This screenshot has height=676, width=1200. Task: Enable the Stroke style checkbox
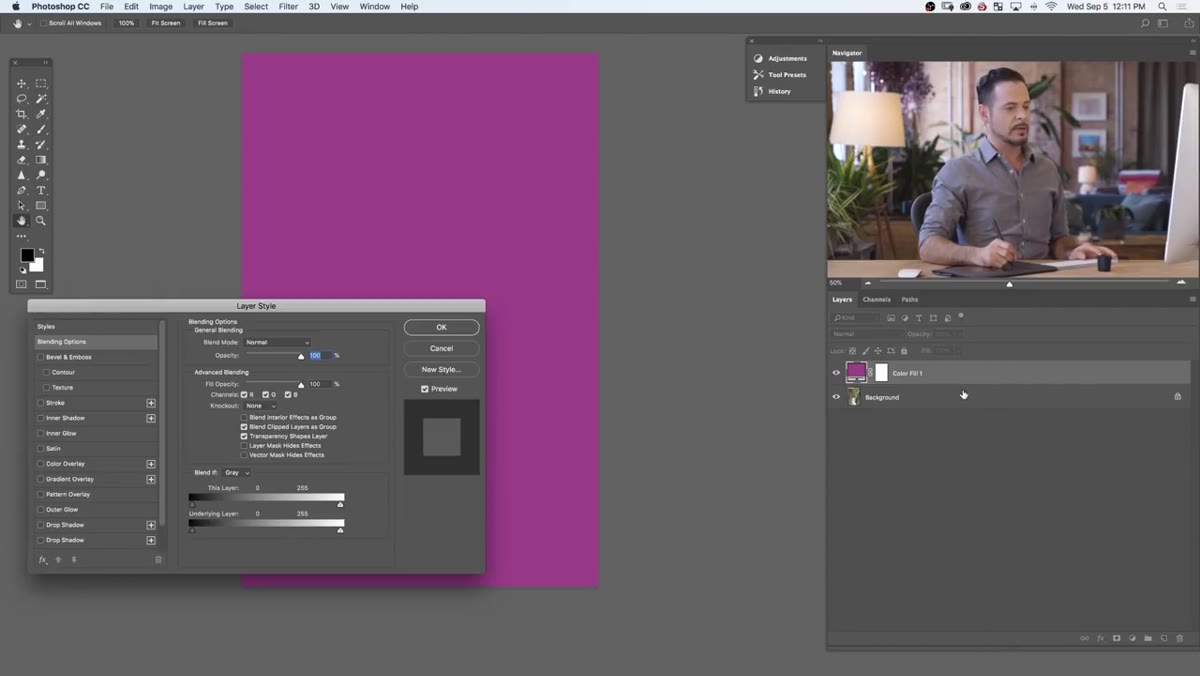point(41,403)
